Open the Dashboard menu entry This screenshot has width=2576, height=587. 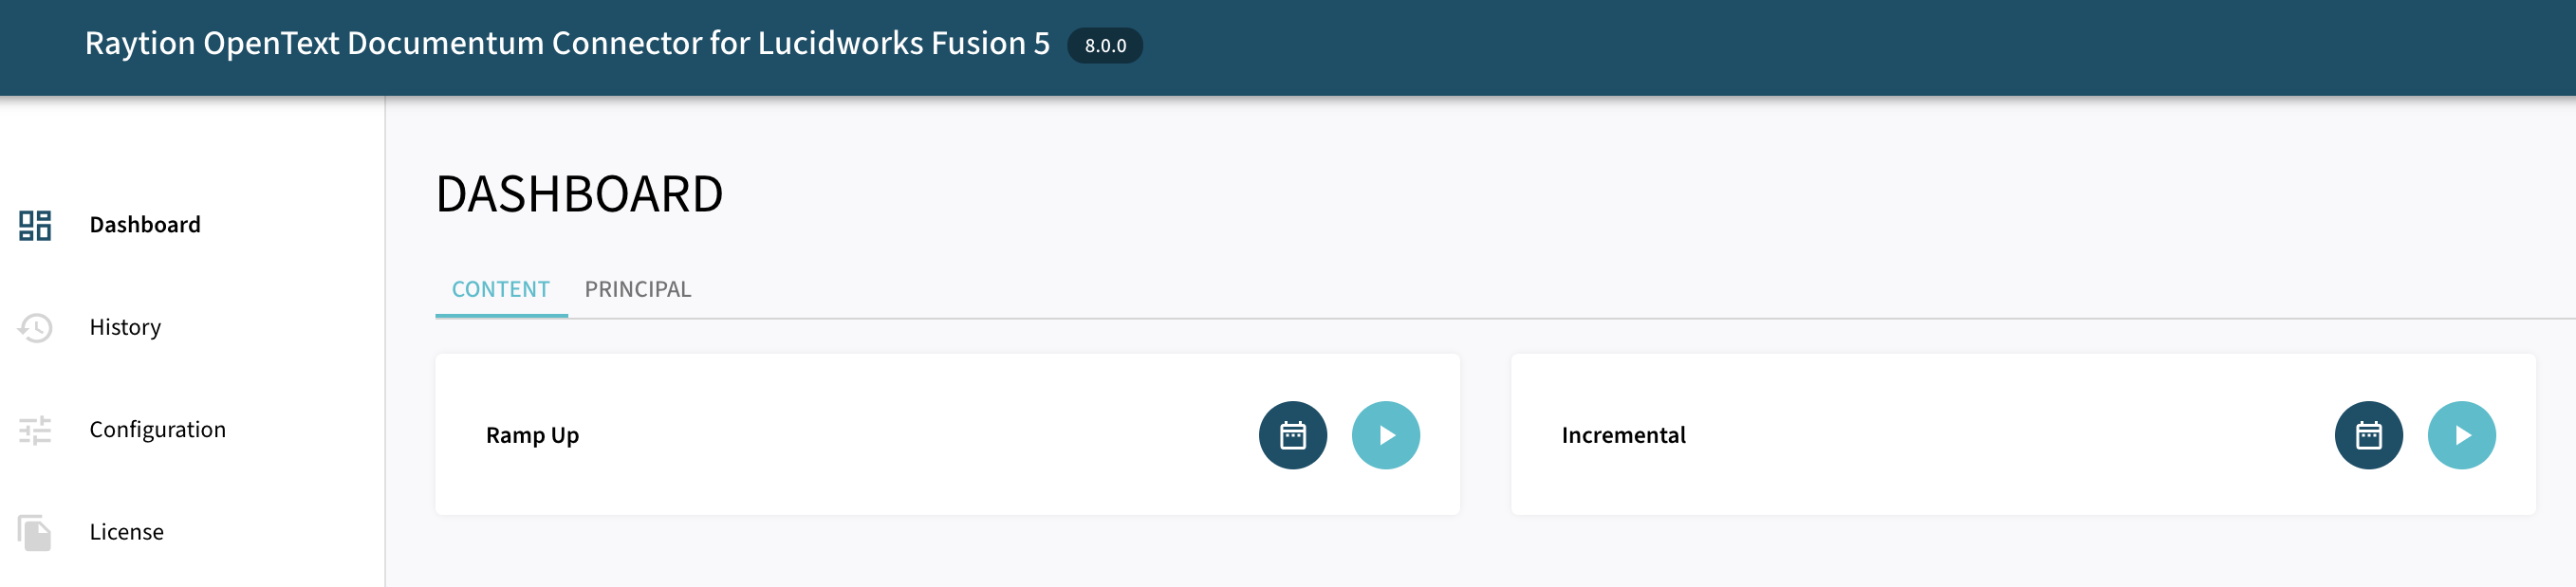pos(144,226)
